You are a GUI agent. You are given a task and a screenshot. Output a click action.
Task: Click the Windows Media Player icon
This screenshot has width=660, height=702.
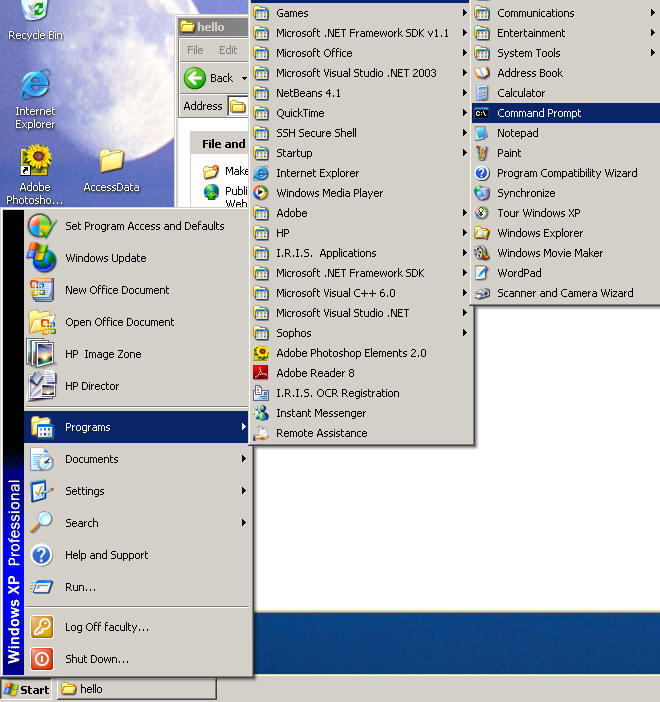[x=261, y=193]
